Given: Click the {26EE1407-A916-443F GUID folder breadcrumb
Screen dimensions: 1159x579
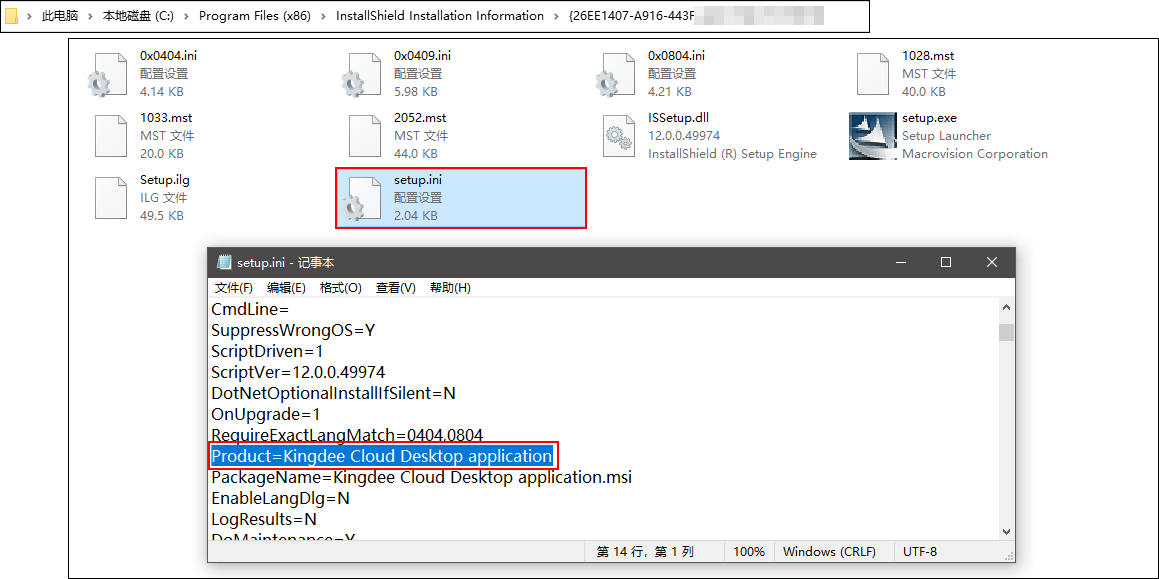Looking at the screenshot, I should click(x=632, y=16).
